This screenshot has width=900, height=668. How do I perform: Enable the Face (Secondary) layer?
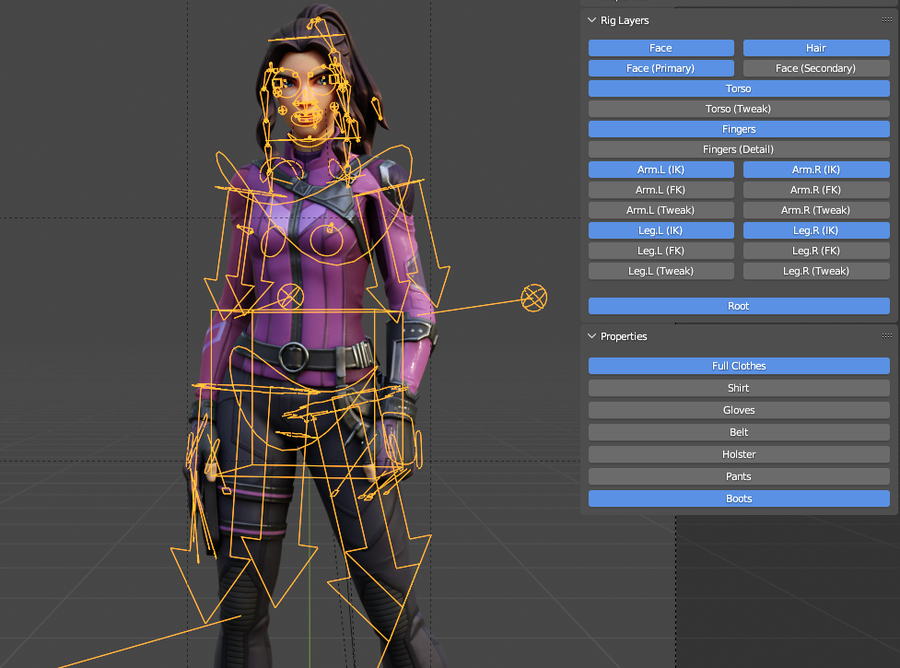click(816, 68)
